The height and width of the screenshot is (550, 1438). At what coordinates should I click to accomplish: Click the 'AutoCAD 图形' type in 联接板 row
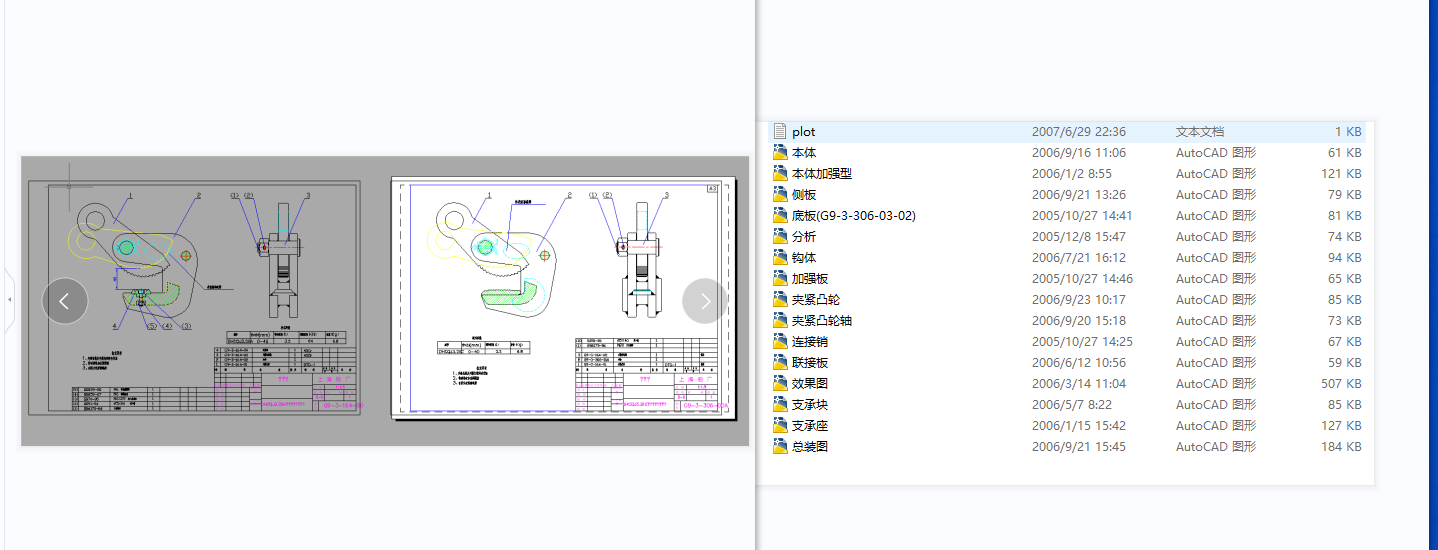(x=1216, y=363)
